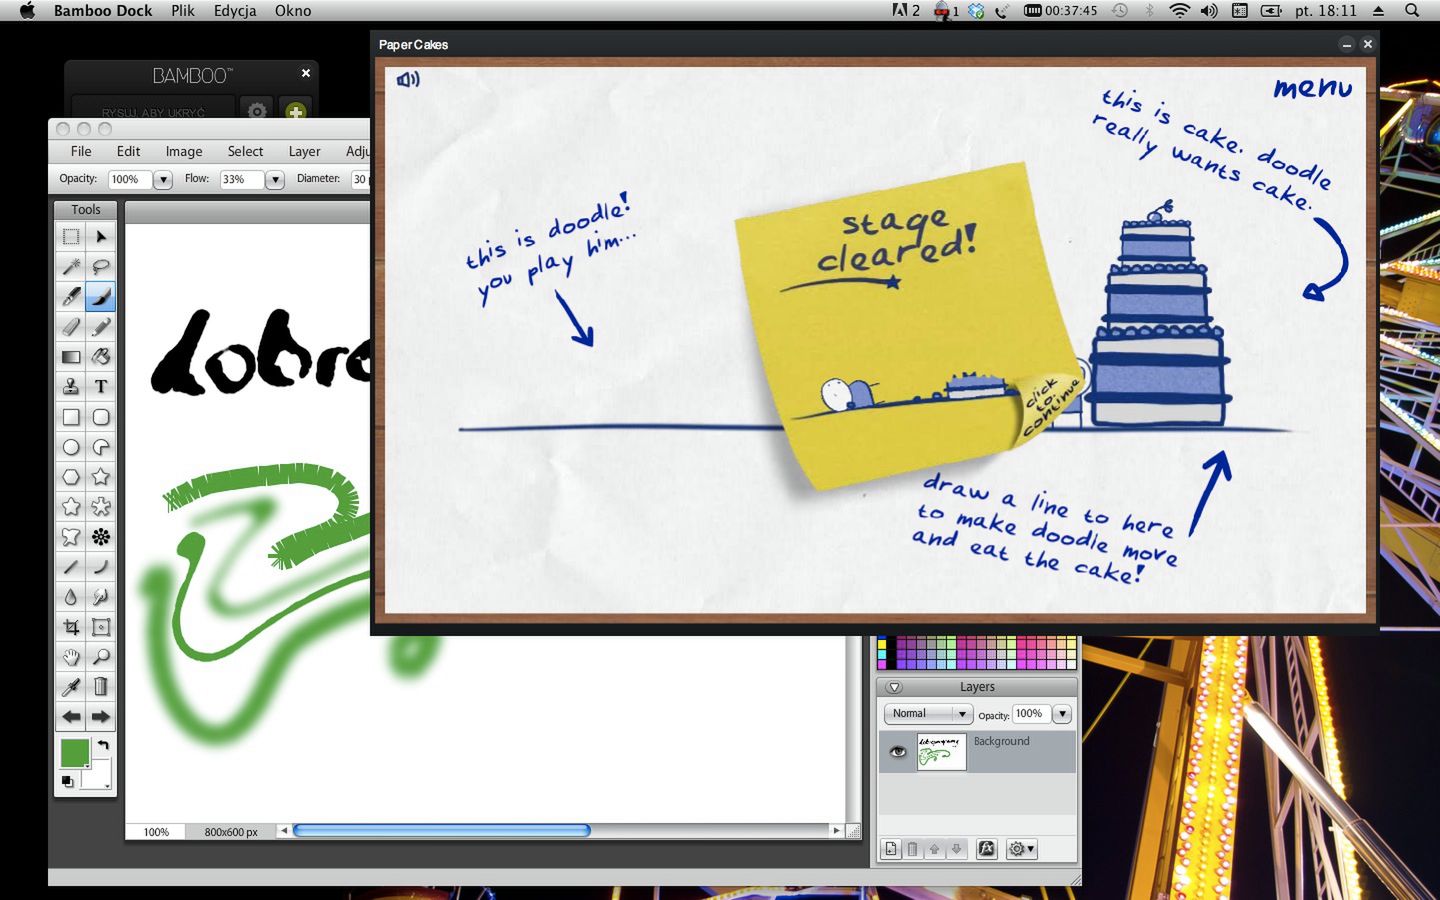Click the Flow 33% input field
Image resolution: width=1440 pixels, height=900 pixels.
tap(242, 180)
